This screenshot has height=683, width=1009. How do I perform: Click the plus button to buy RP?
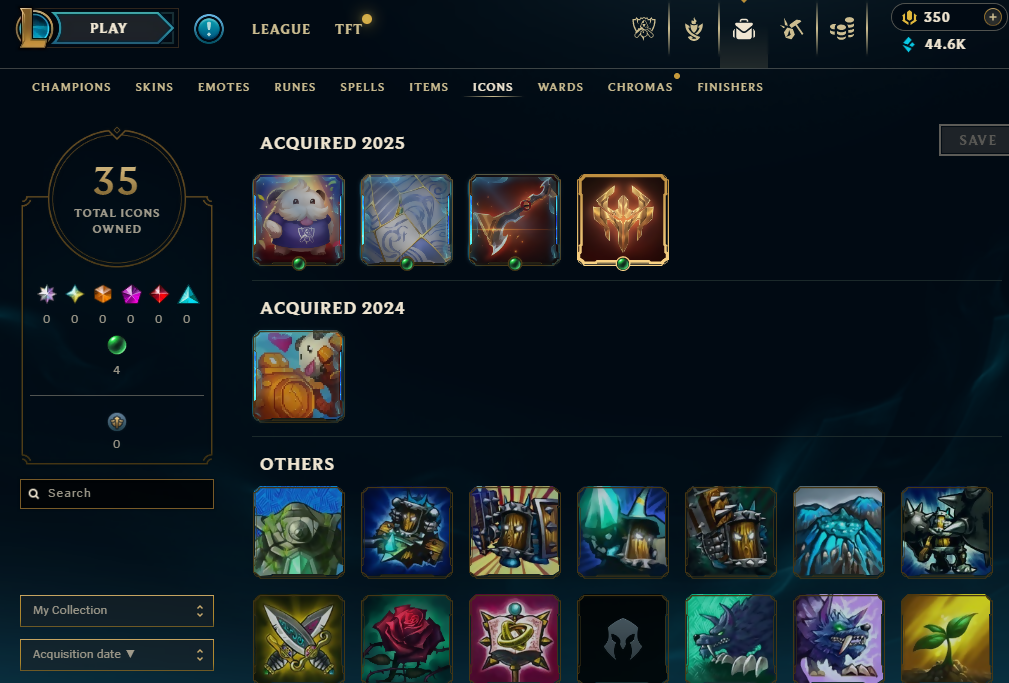coord(993,17)
